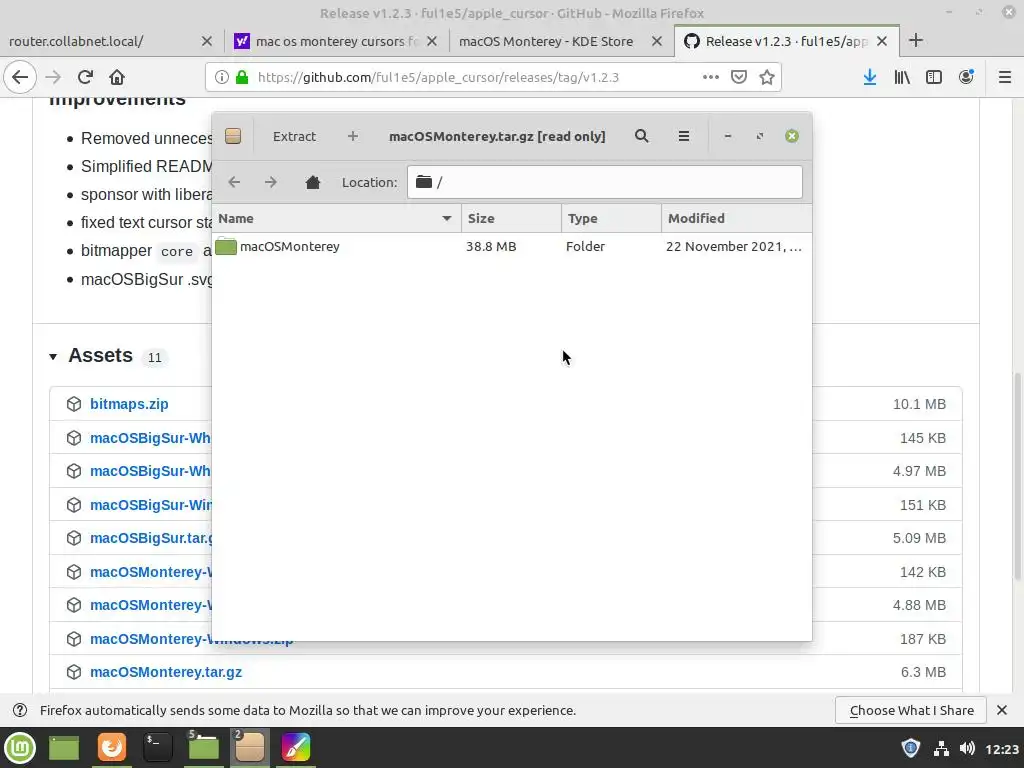Go to the Firefox home page
The height and width of the screenshot is (768, 1024).
click(x=117, y=77)
